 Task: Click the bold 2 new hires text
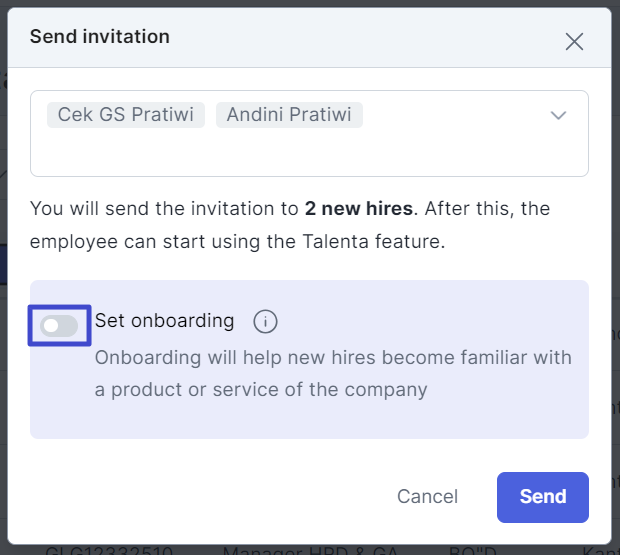pos(359,208)
